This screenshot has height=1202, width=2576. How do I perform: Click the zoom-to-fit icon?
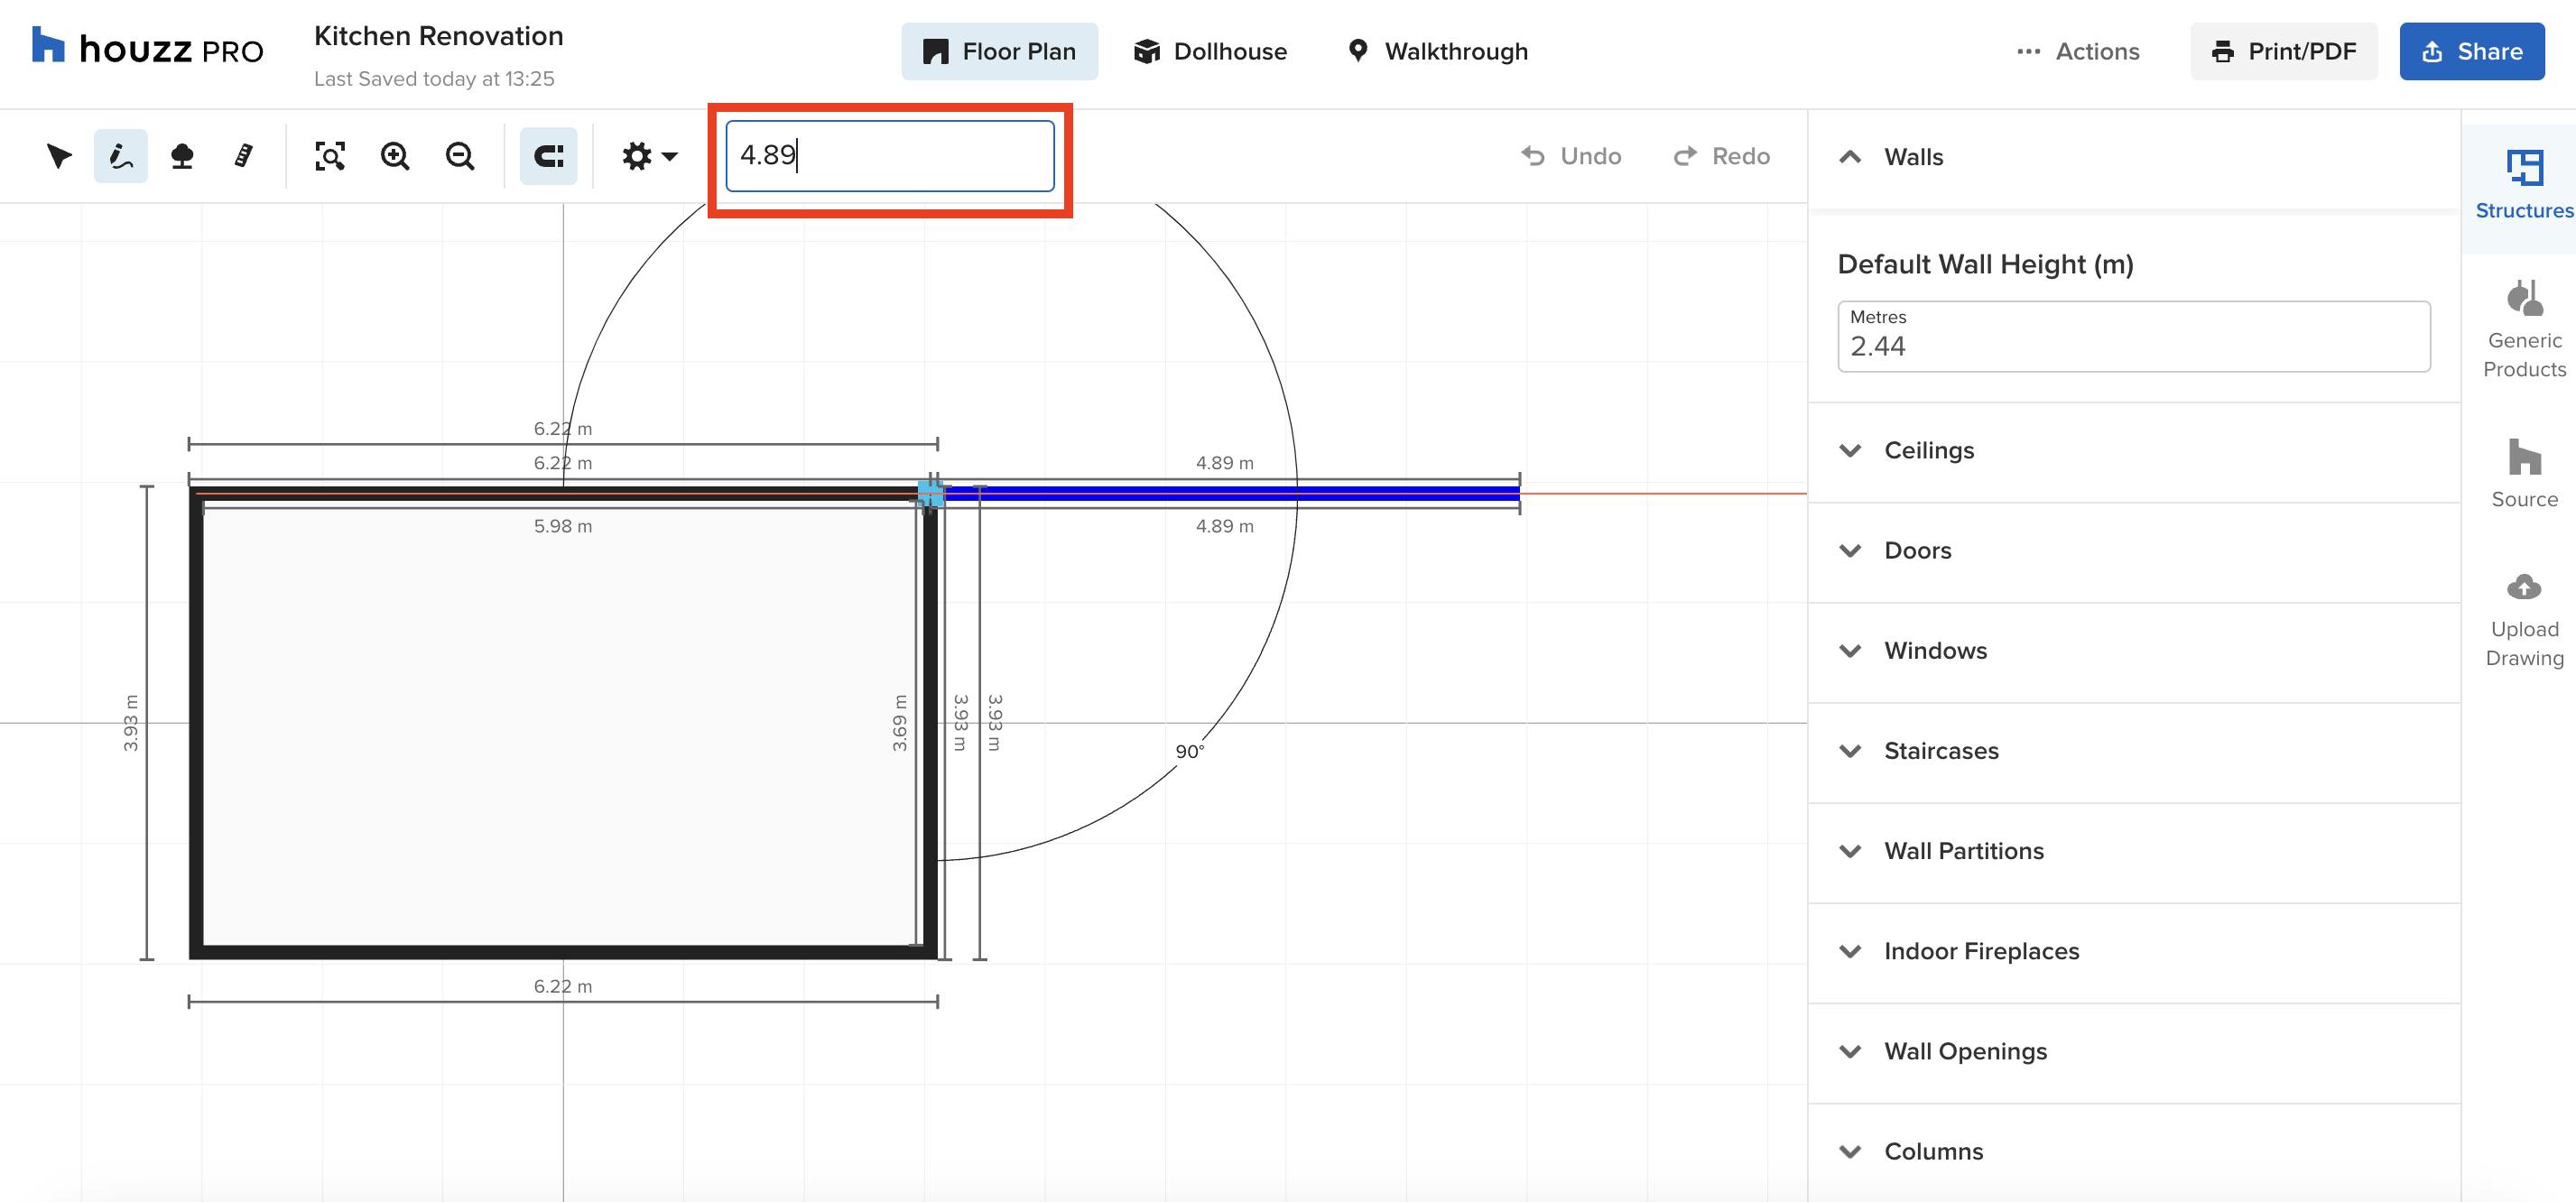(x=330, y=156)
